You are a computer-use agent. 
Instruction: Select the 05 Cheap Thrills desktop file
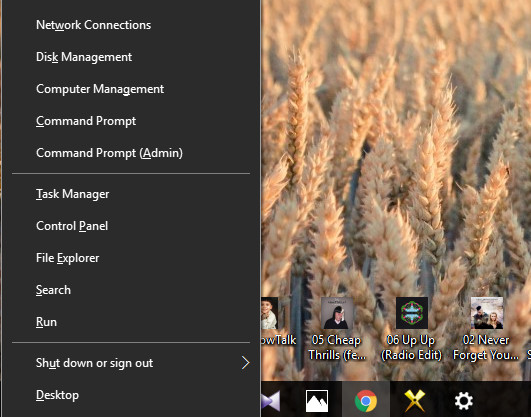[337, 329]
